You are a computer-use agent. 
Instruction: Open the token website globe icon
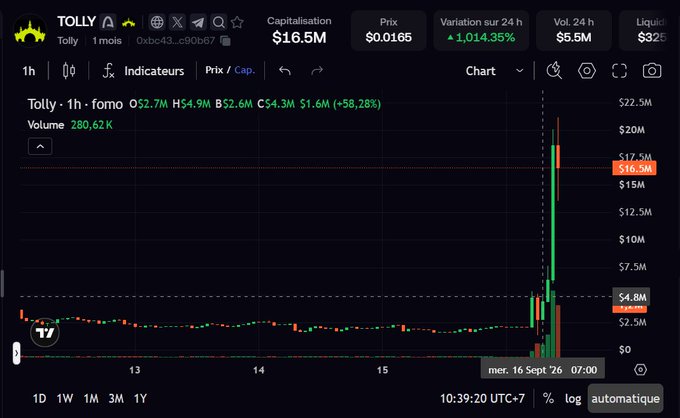click(x=157, y=22)
